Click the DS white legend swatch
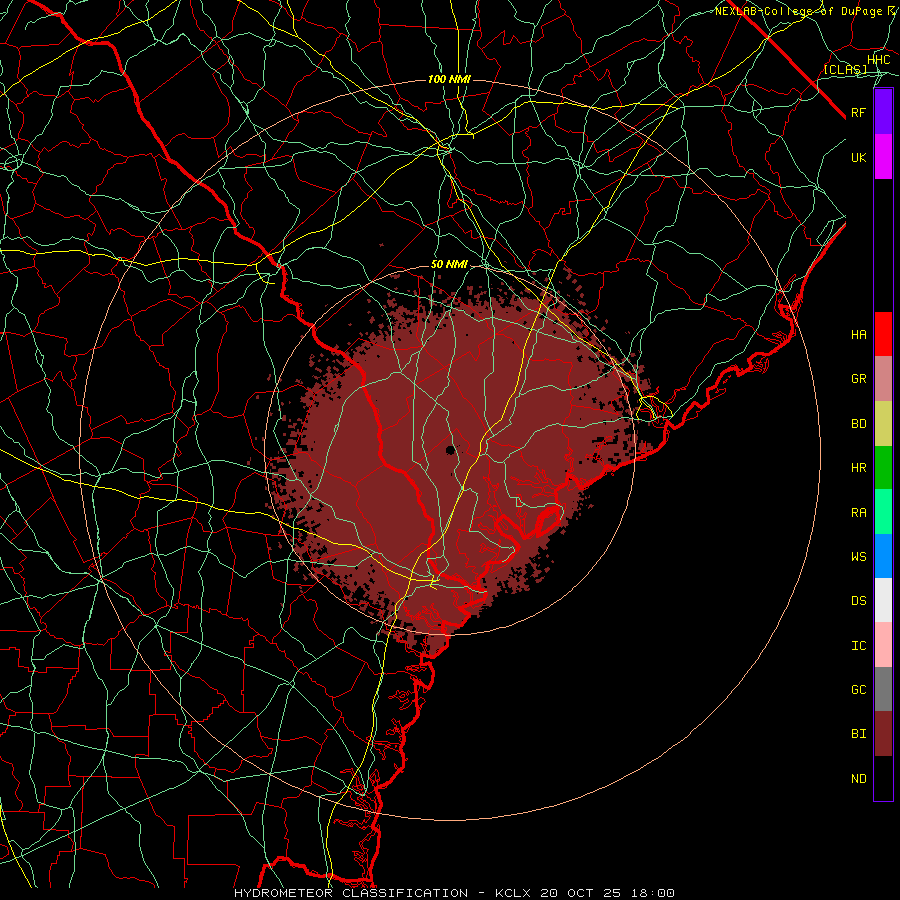Image resolution: width=900 pixels, height=900 pixels. coord(883,600)
